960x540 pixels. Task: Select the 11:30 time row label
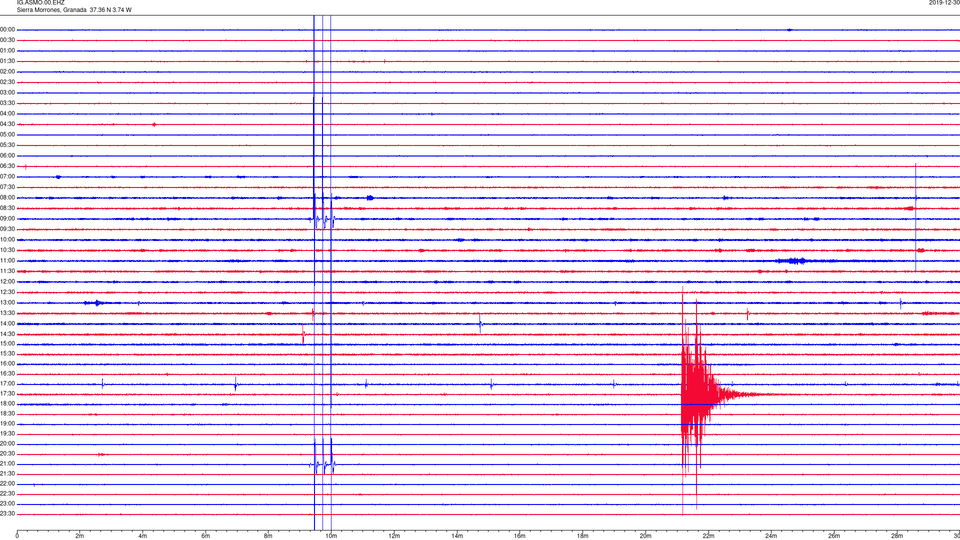7,271
